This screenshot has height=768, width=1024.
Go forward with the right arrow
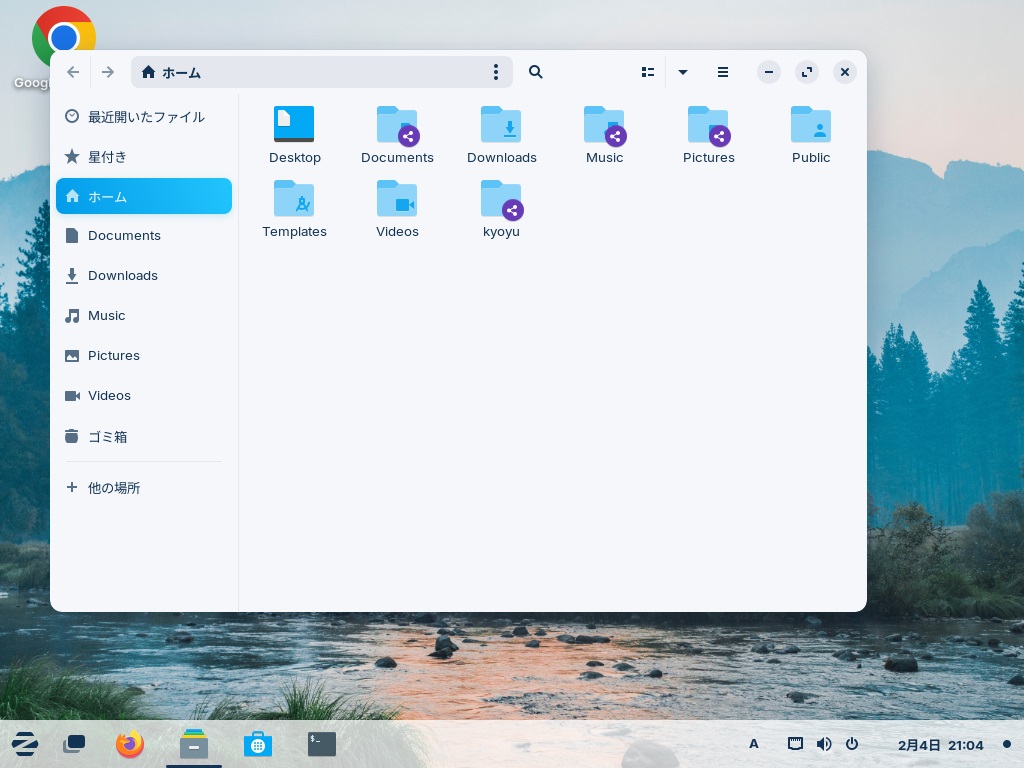(x=108, y=72)
